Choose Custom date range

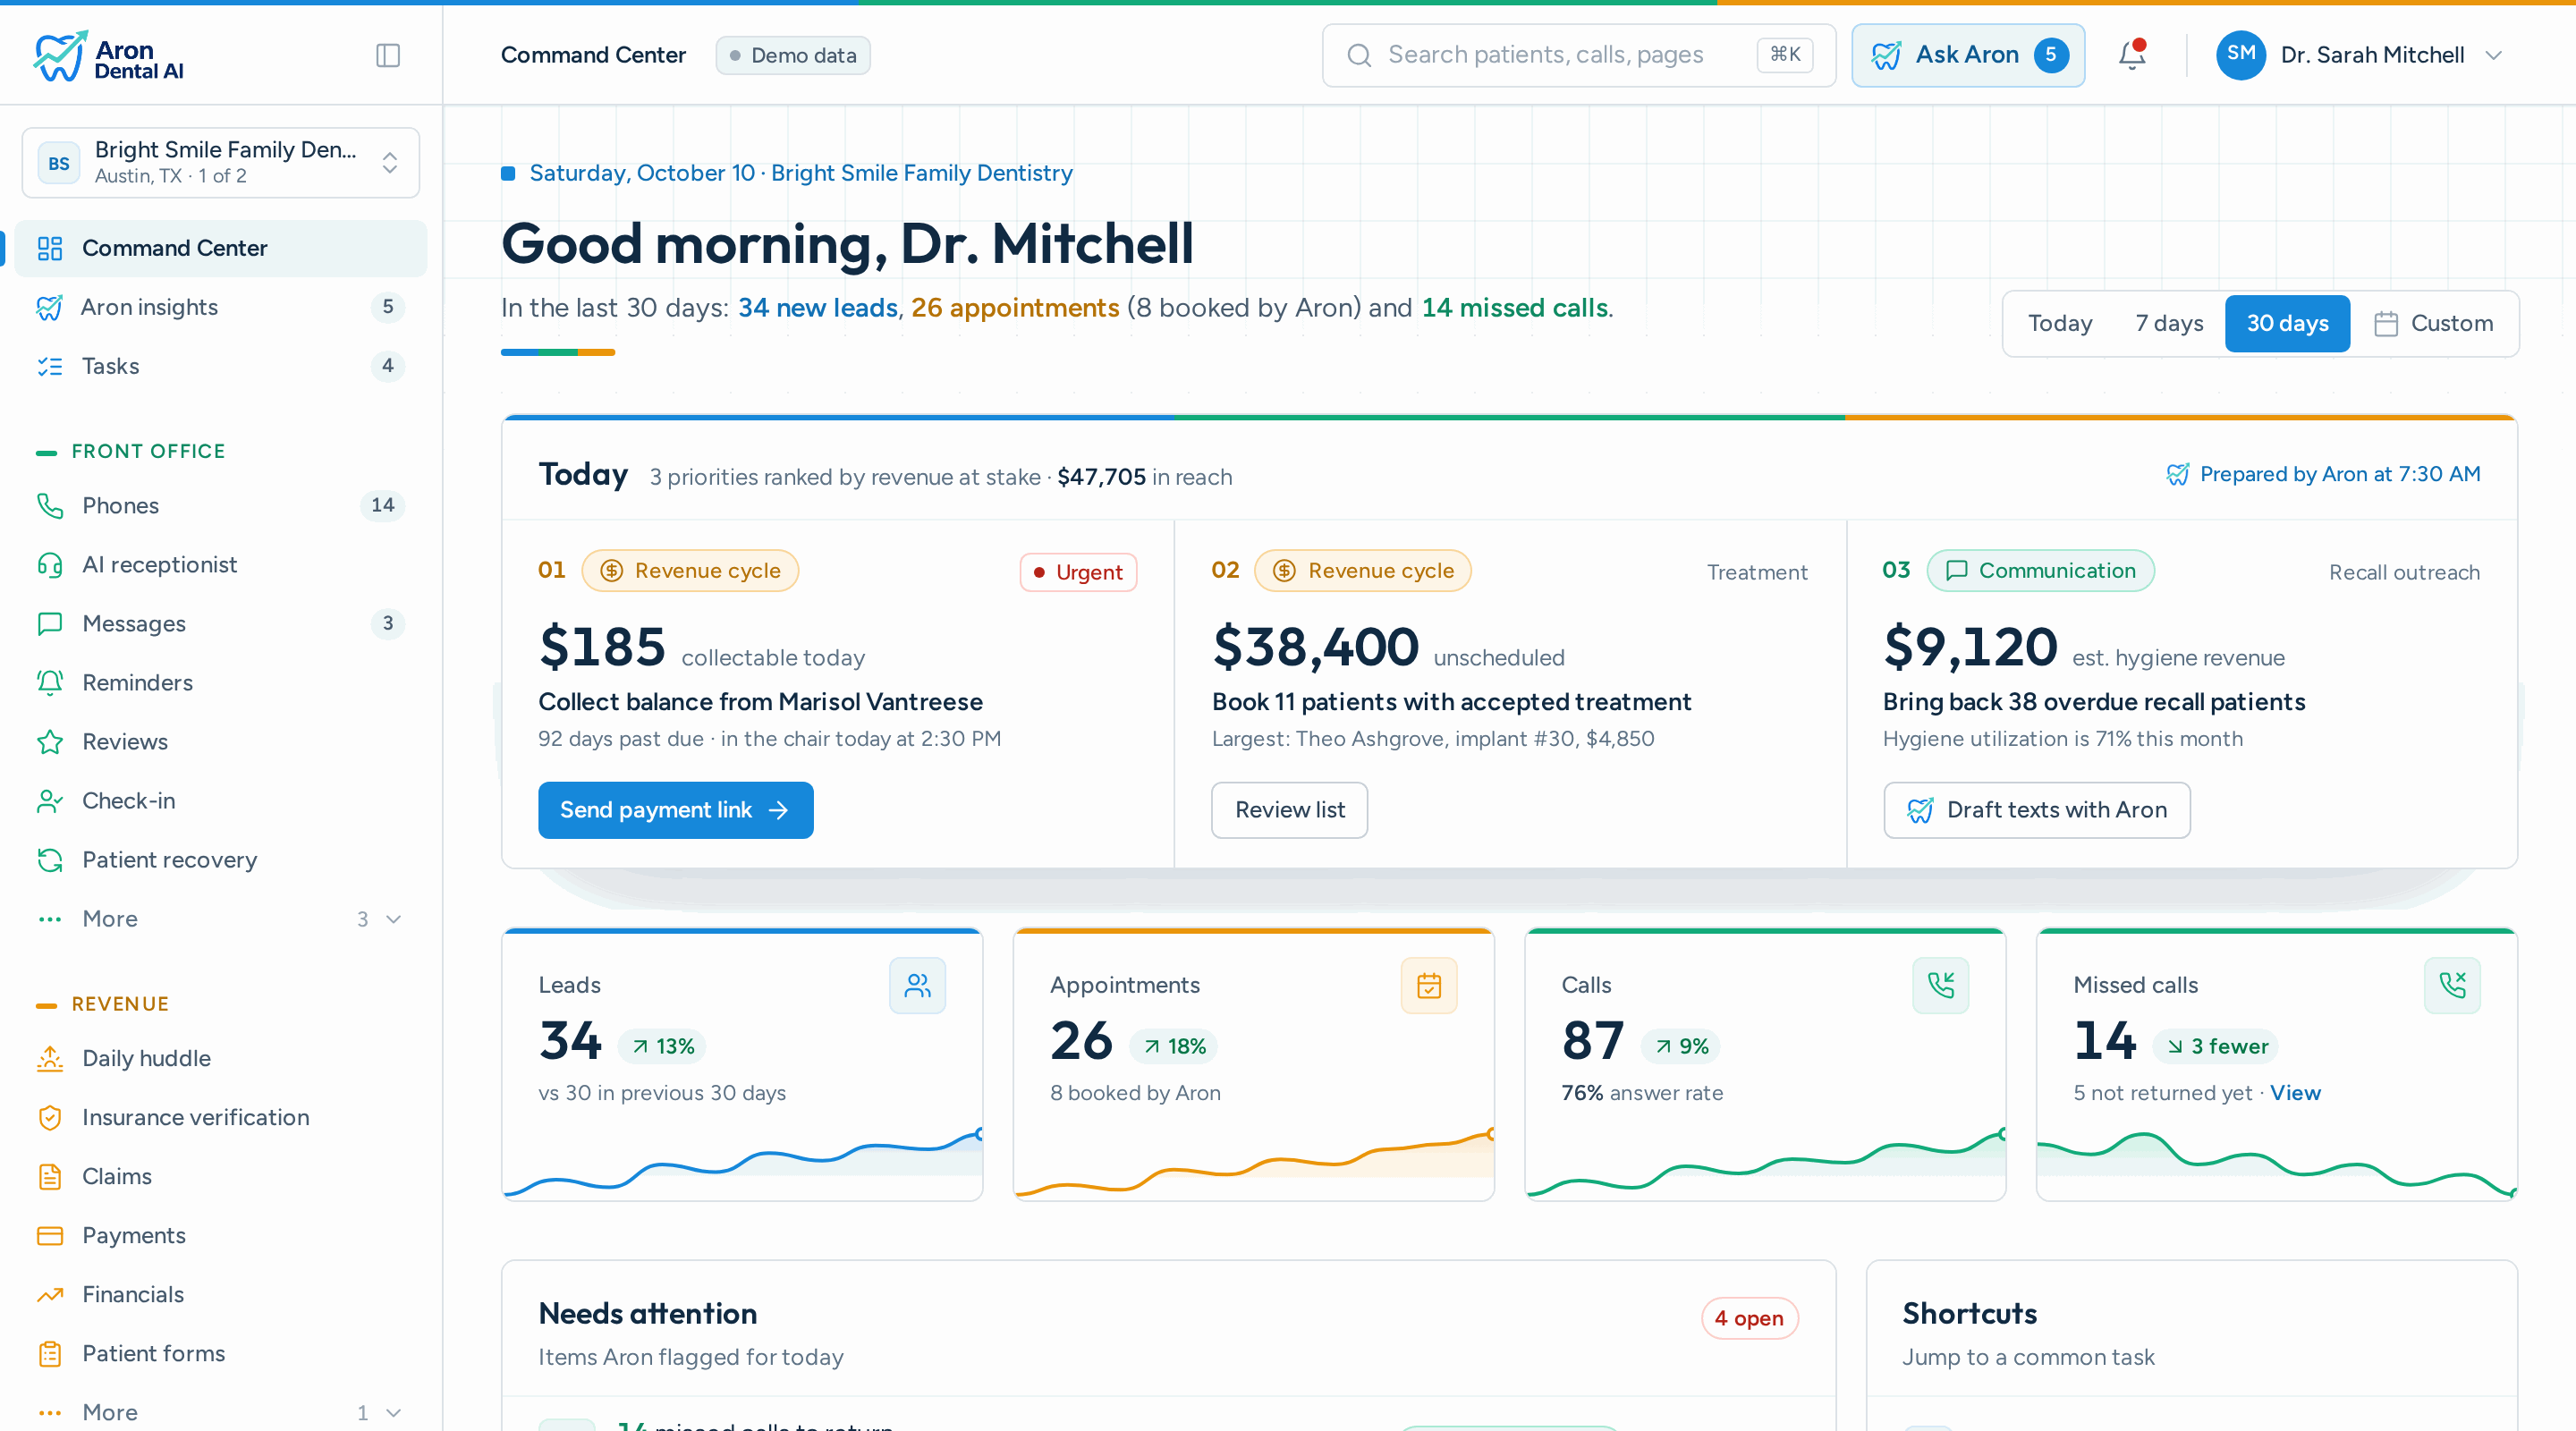click(x=2433, y=323)
